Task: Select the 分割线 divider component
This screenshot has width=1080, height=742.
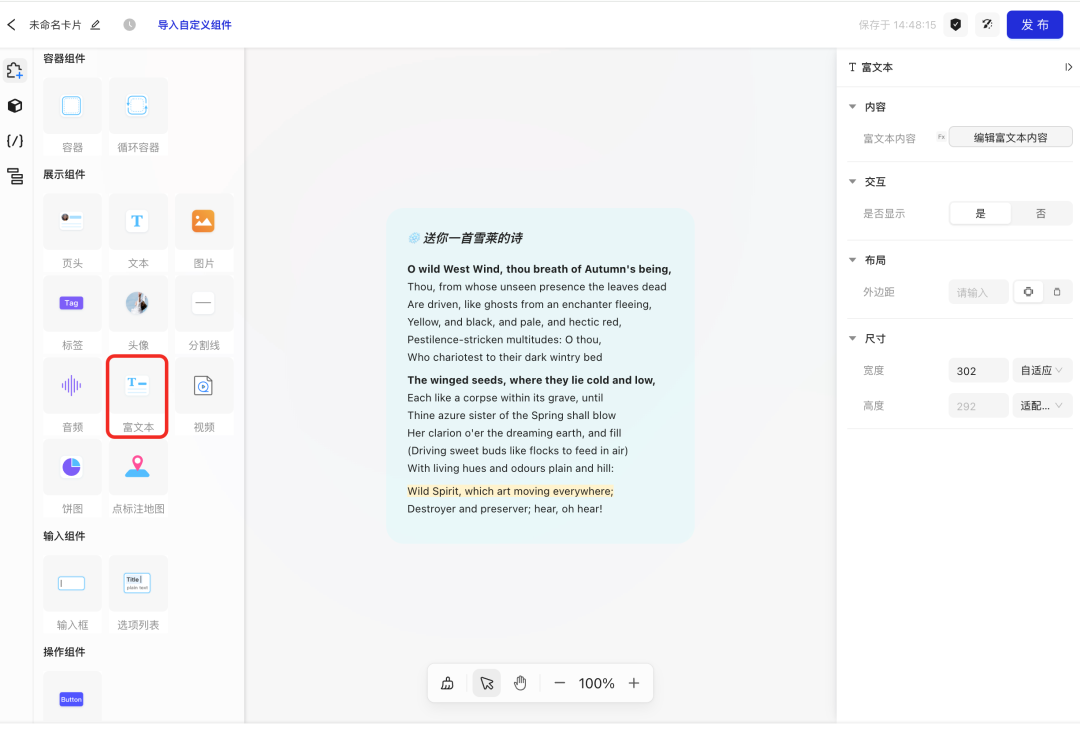Action: pos(204,314)
